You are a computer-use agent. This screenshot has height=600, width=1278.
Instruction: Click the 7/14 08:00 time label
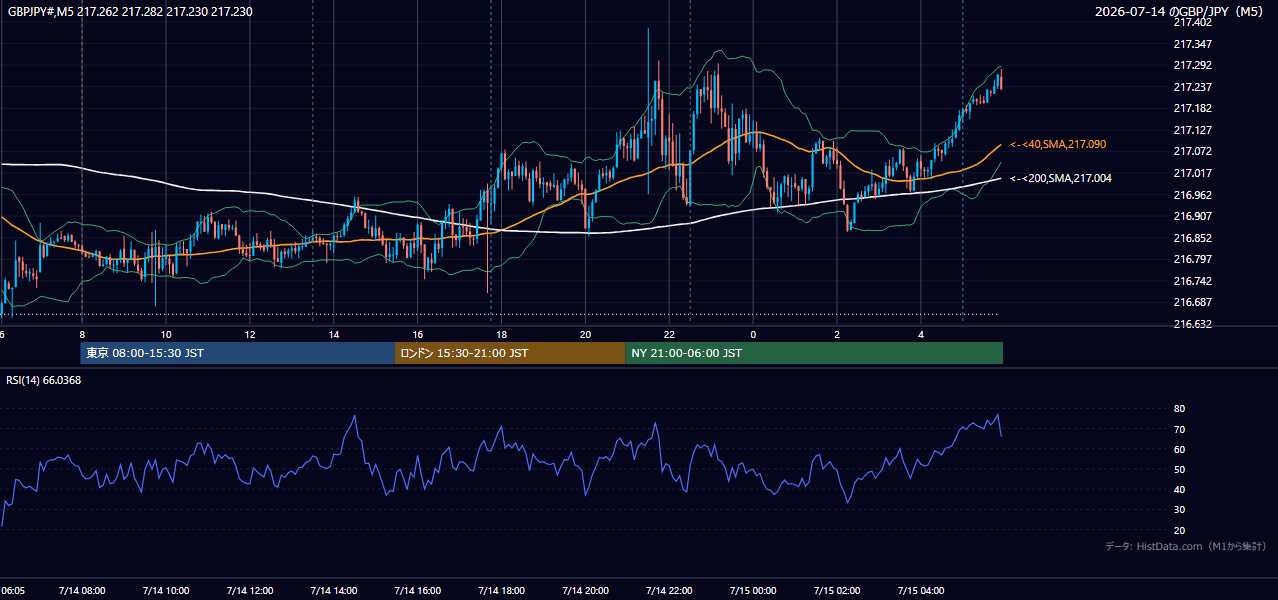pyautogui.click(x=82, y=590)
